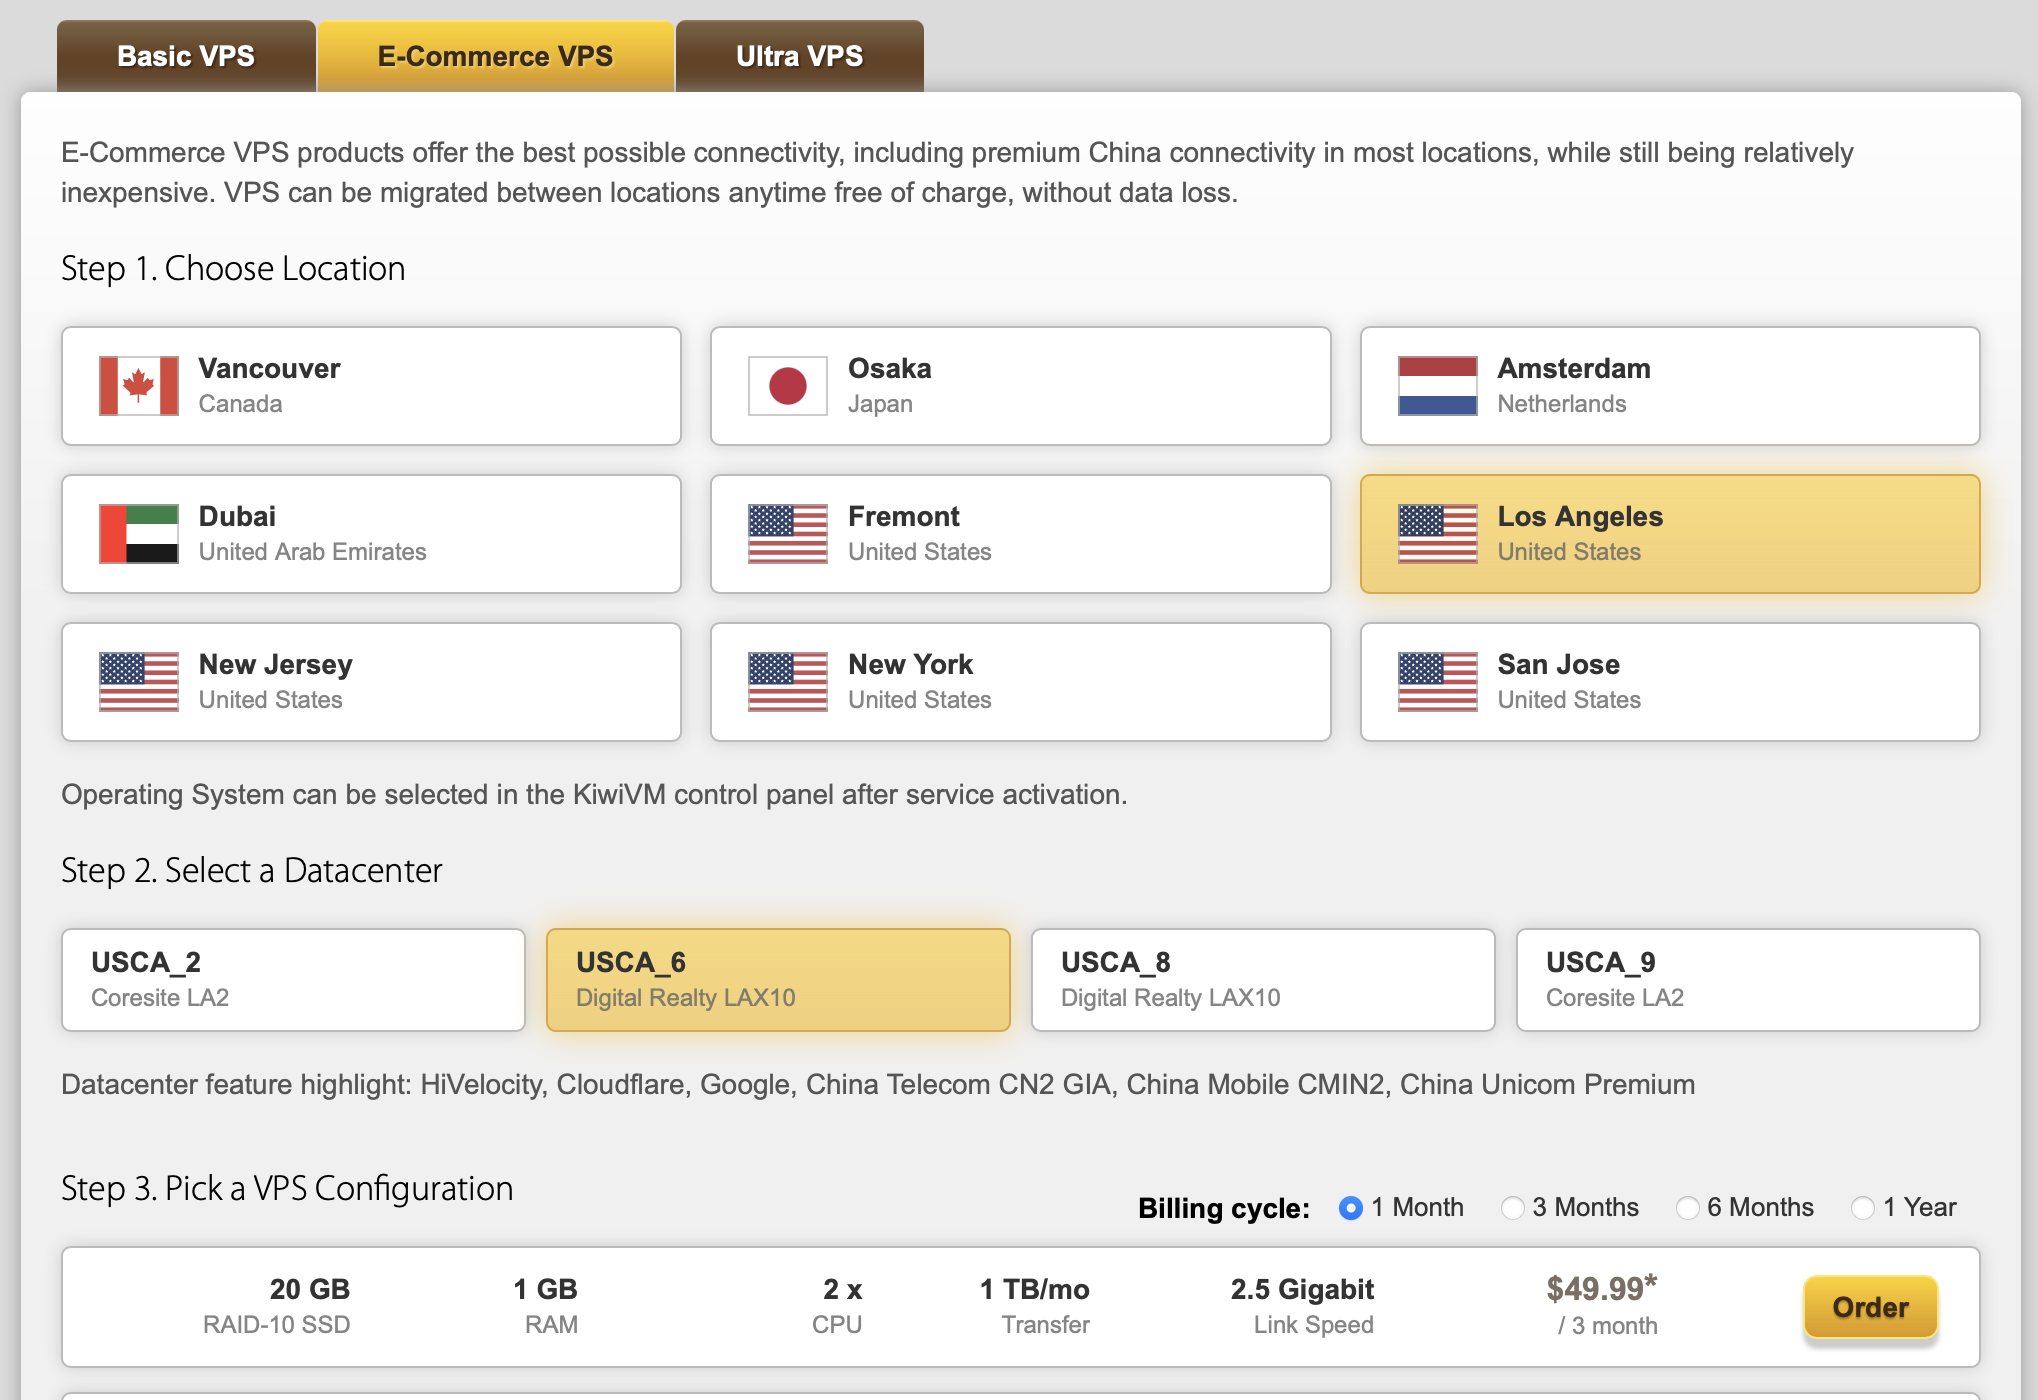2038x1400 pixels.
Task: Open the Ultra VPS tab
Action: (799, 56)
